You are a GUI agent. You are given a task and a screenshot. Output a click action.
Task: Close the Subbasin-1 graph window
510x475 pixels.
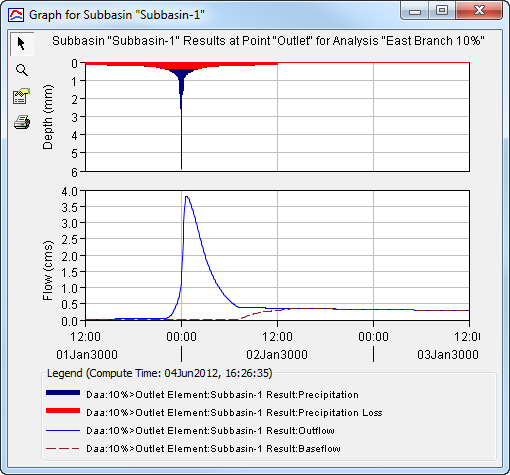[x=479, y=11]
